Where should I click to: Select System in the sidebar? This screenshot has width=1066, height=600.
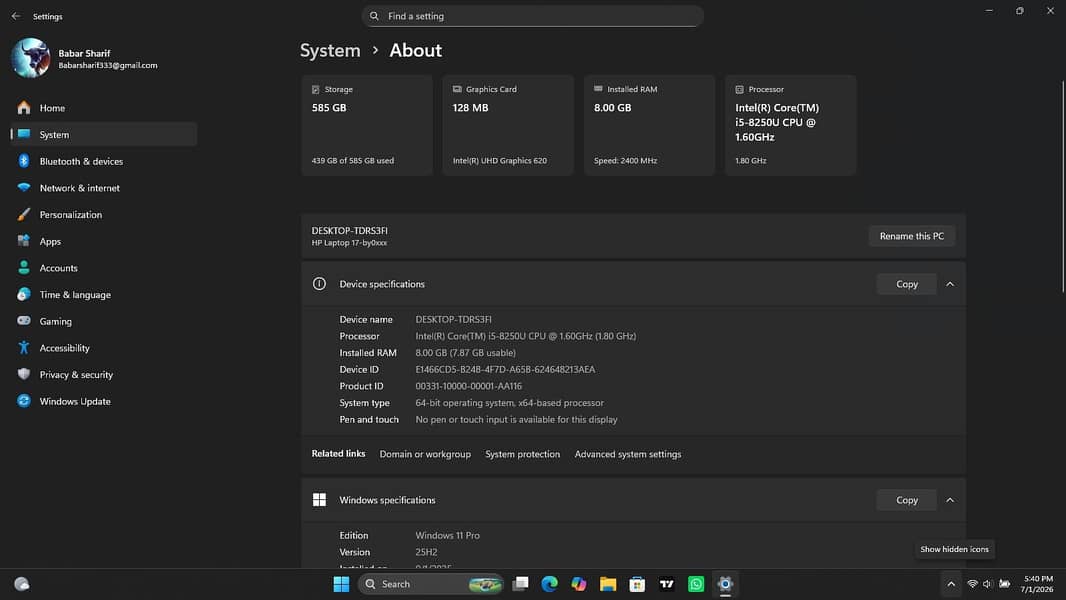point(104,135)
